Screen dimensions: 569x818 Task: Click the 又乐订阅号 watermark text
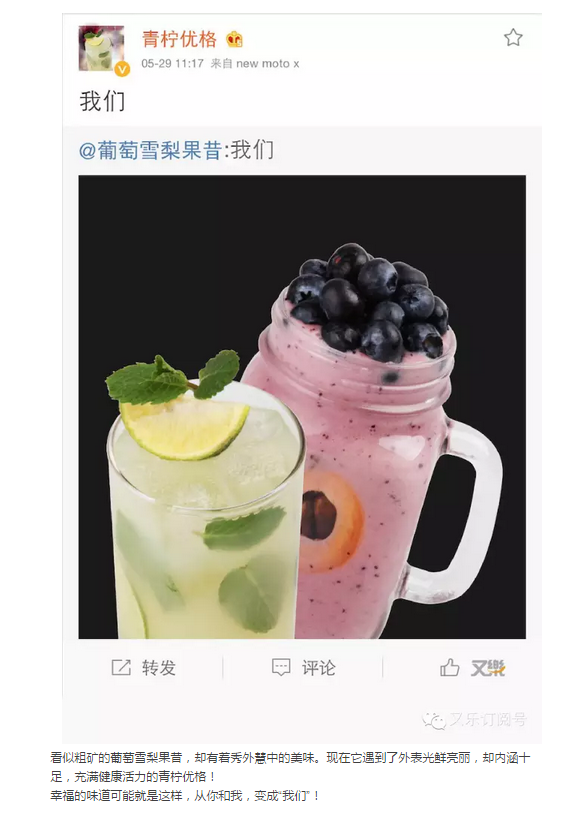point(488,720)
